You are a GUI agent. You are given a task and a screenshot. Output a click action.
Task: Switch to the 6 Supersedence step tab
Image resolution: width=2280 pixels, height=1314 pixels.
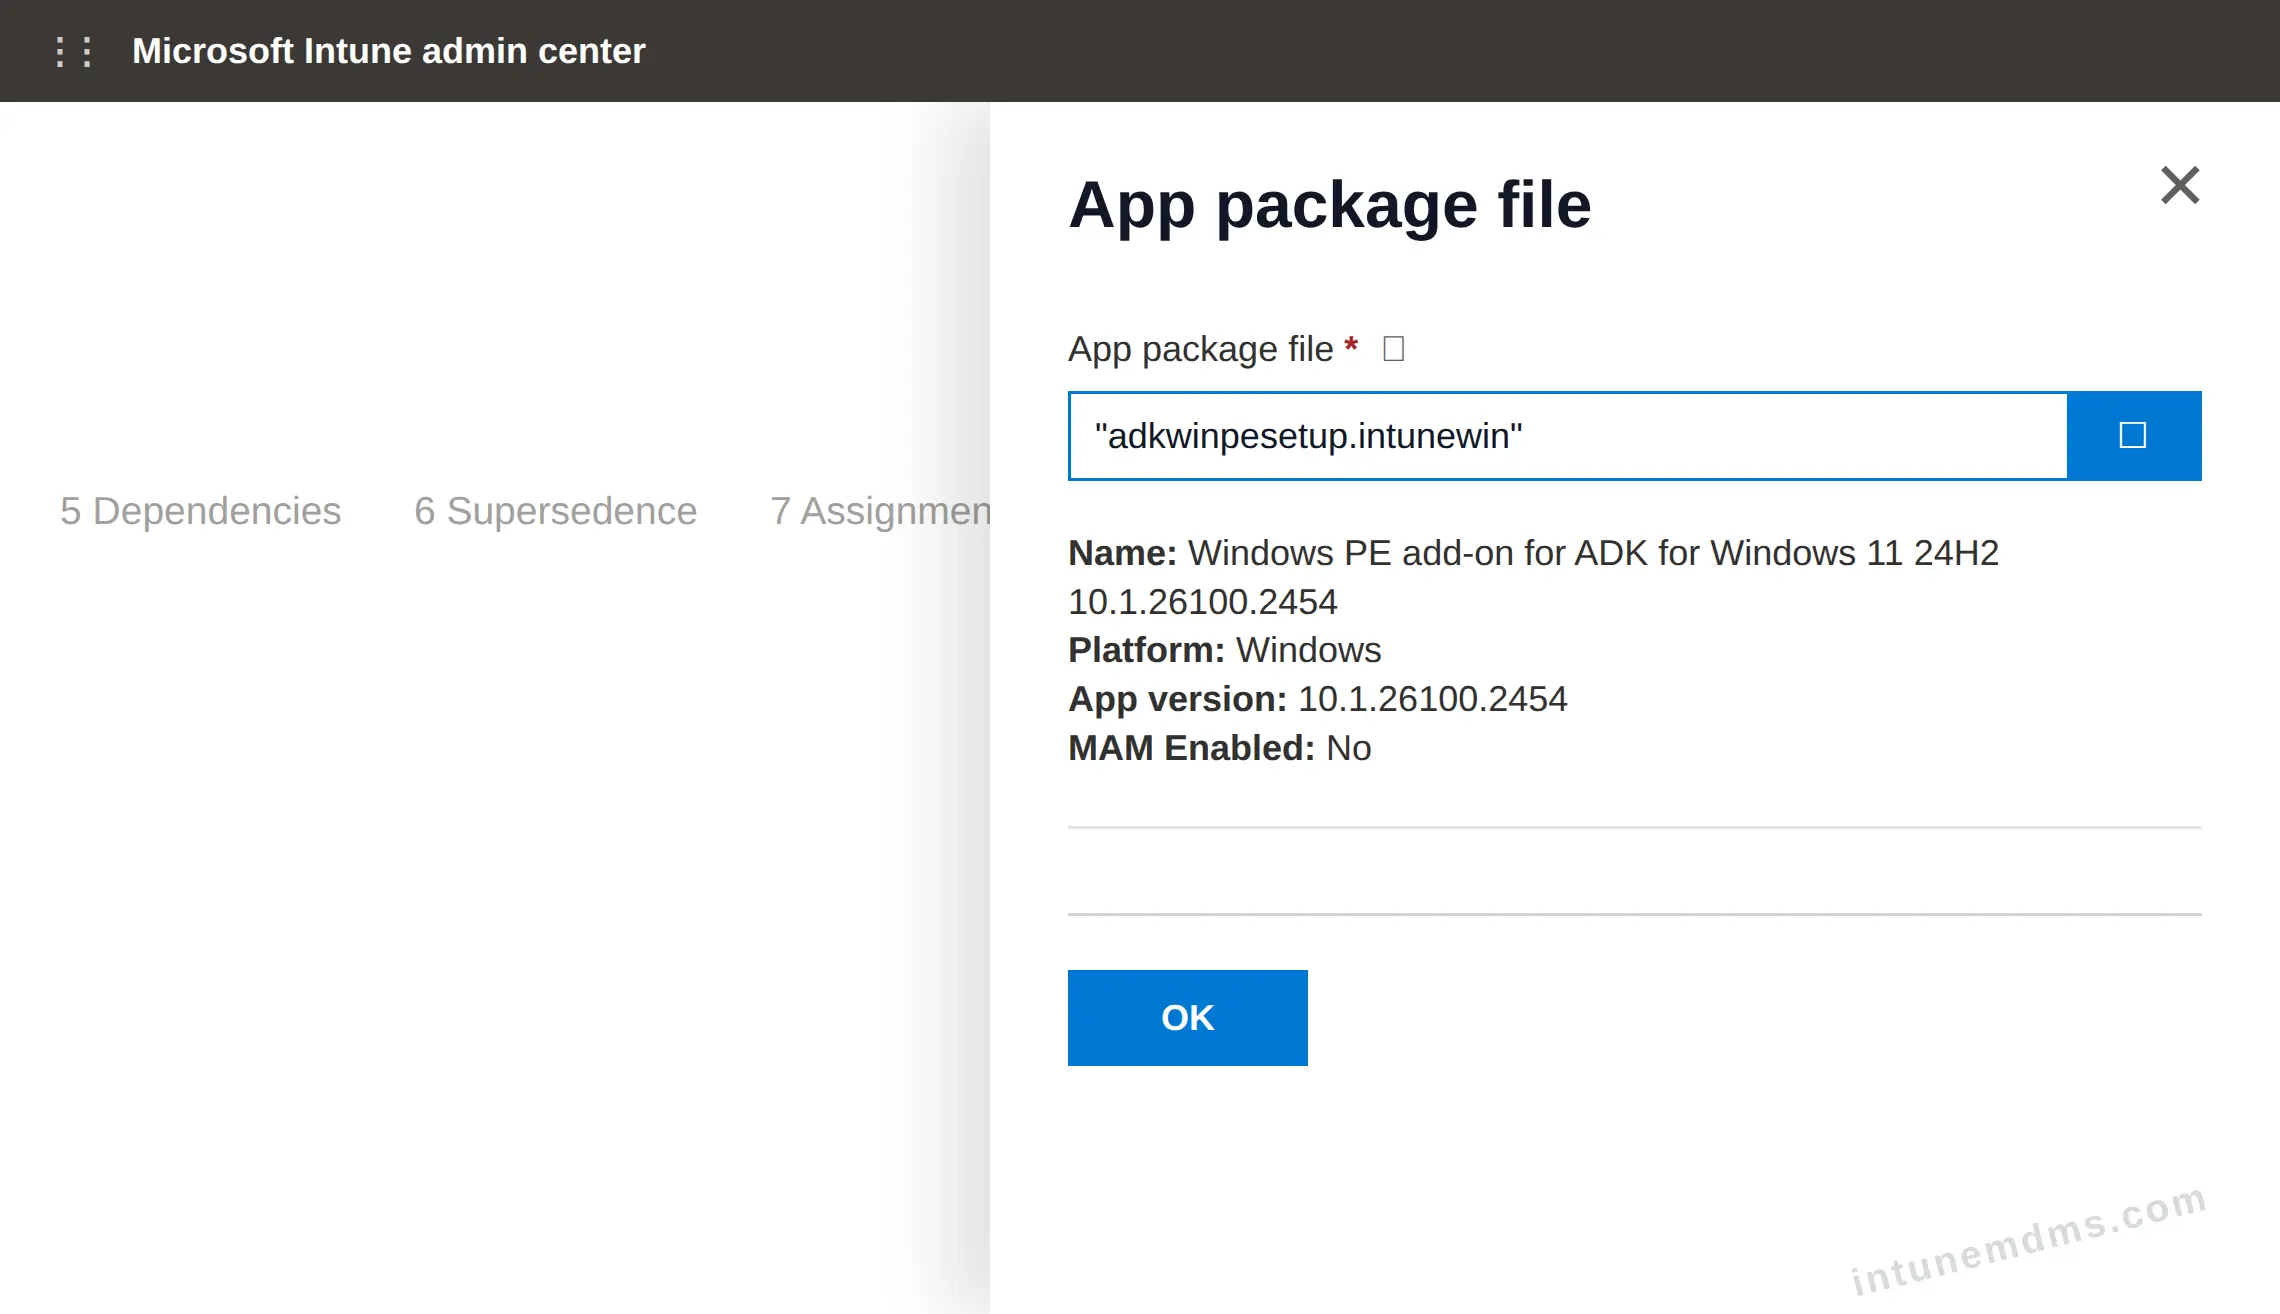point(555,511)
